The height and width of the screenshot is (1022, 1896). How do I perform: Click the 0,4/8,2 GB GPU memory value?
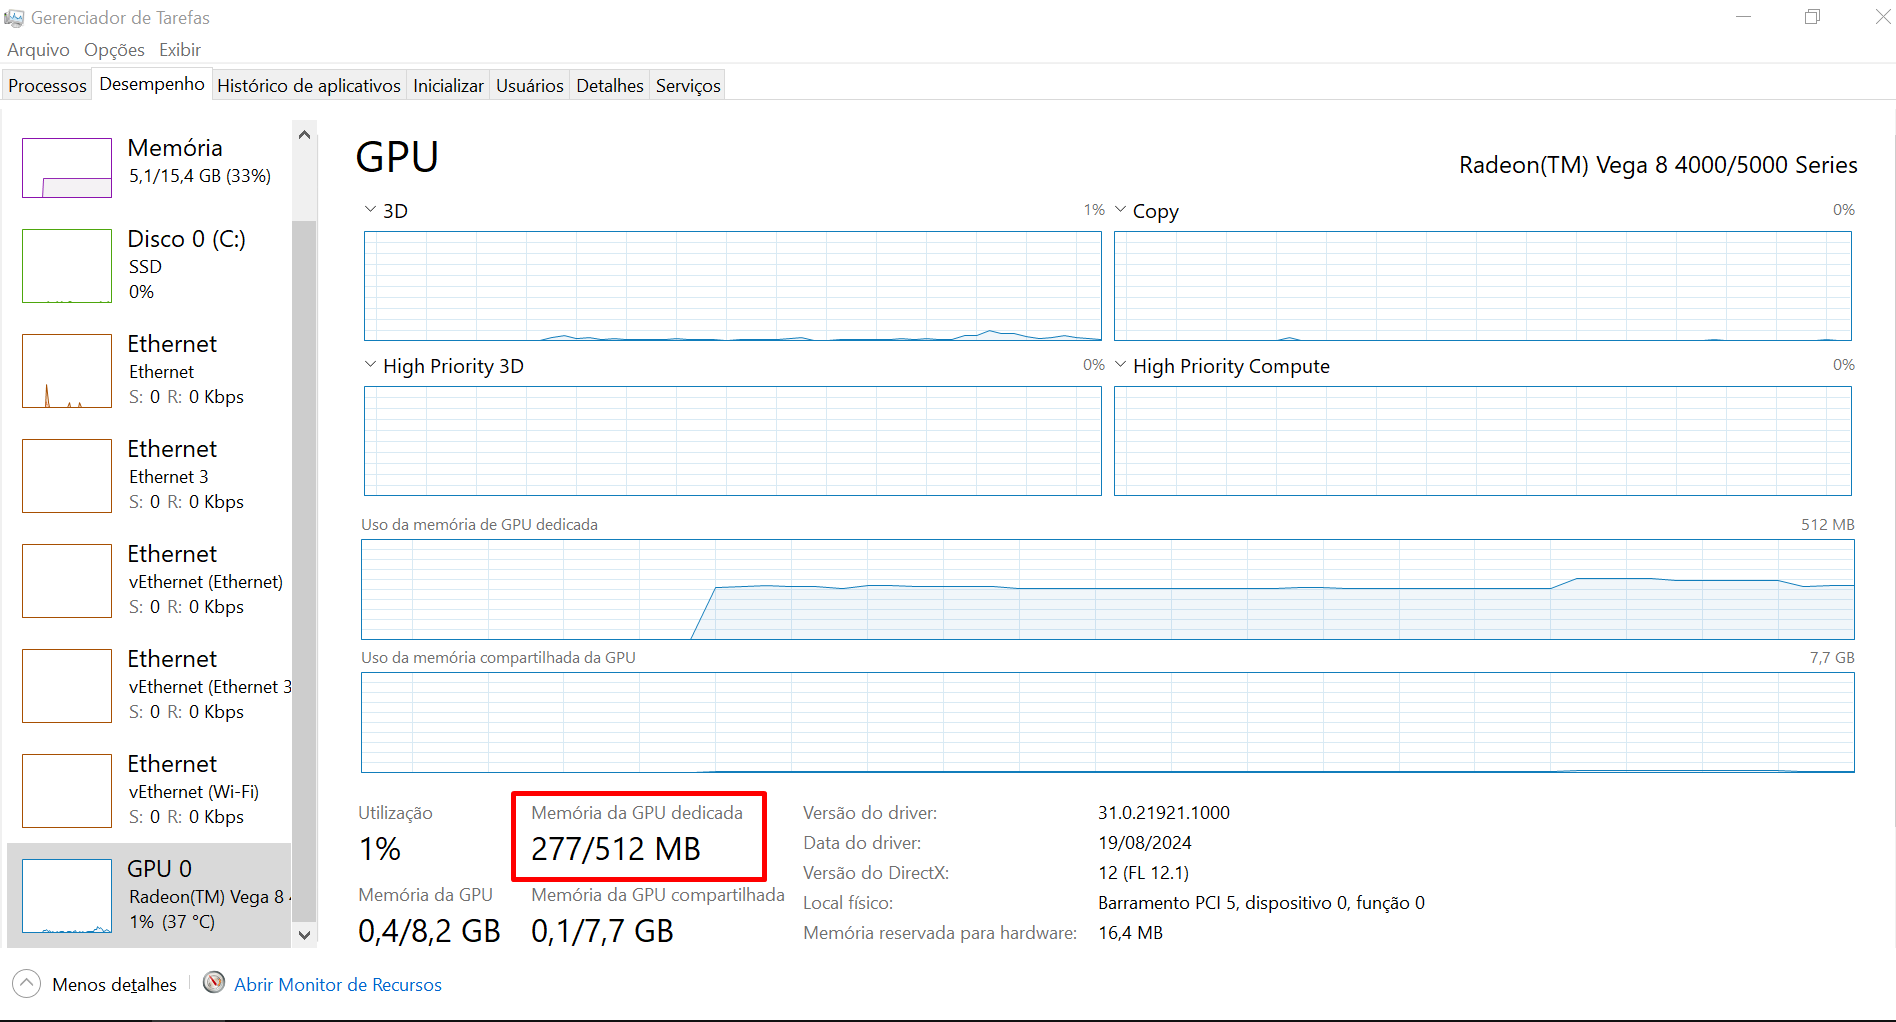coord(429,931)
